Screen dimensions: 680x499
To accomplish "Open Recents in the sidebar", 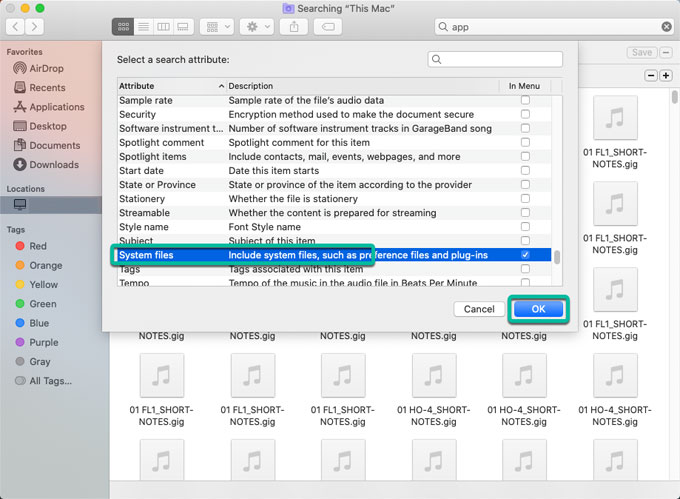I will tap(47, 88).
